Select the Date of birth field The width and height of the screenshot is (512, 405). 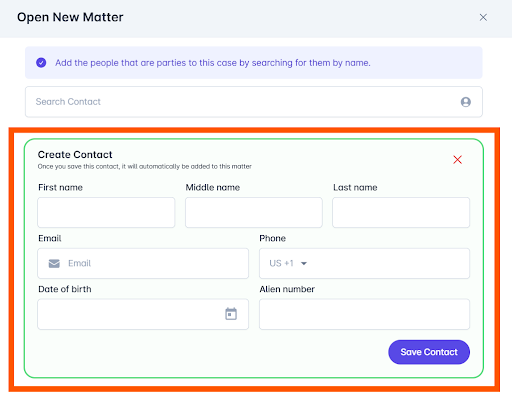(143, 314)
